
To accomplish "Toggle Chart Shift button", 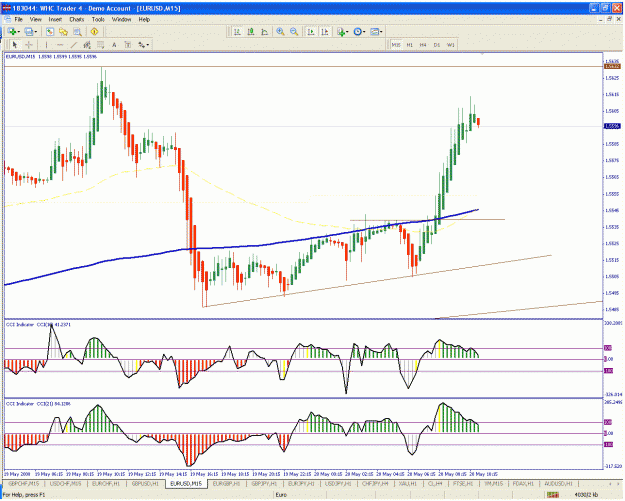I will pyautogui.click(x=324, y=31).
